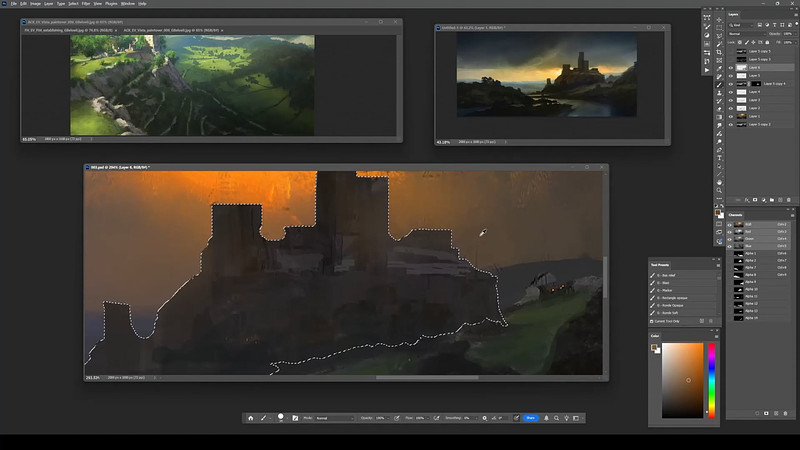Open the Edit menu
Viewport: 800px width, 450px height.
point(23,4)
